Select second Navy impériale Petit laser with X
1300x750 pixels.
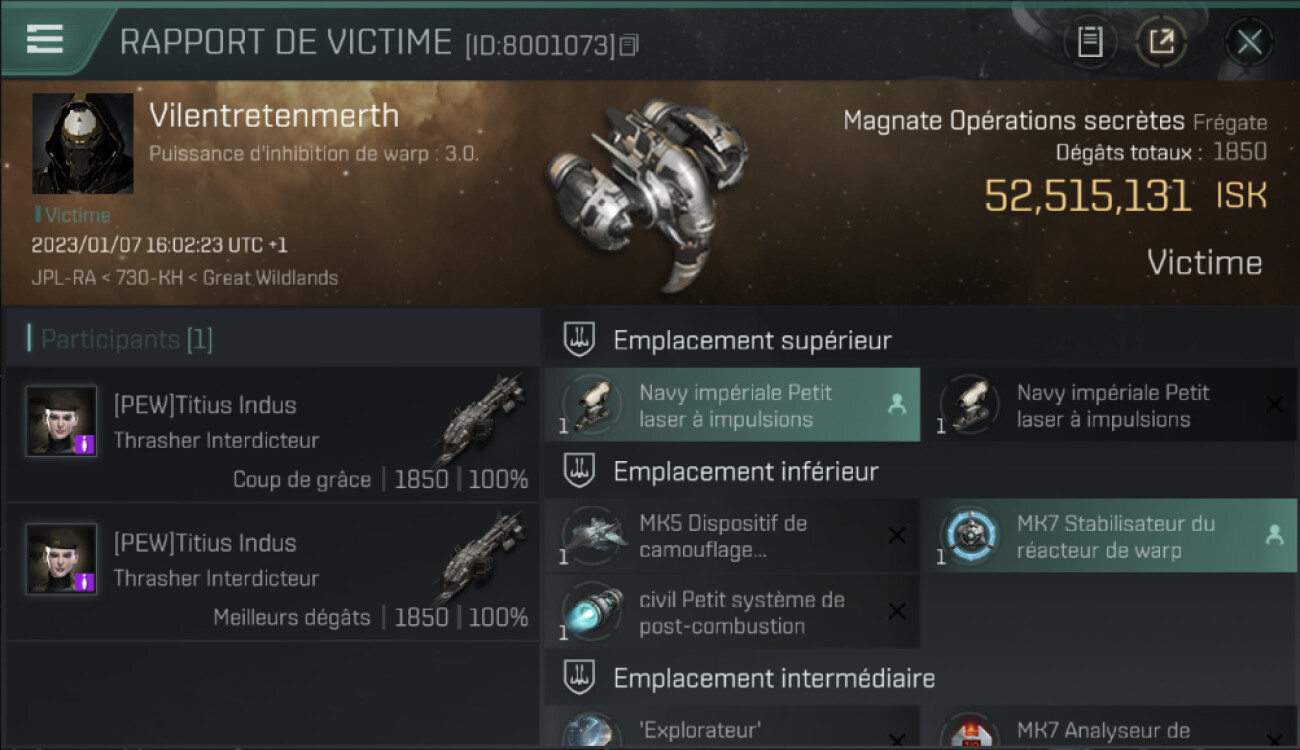(x=1109, y=405)
